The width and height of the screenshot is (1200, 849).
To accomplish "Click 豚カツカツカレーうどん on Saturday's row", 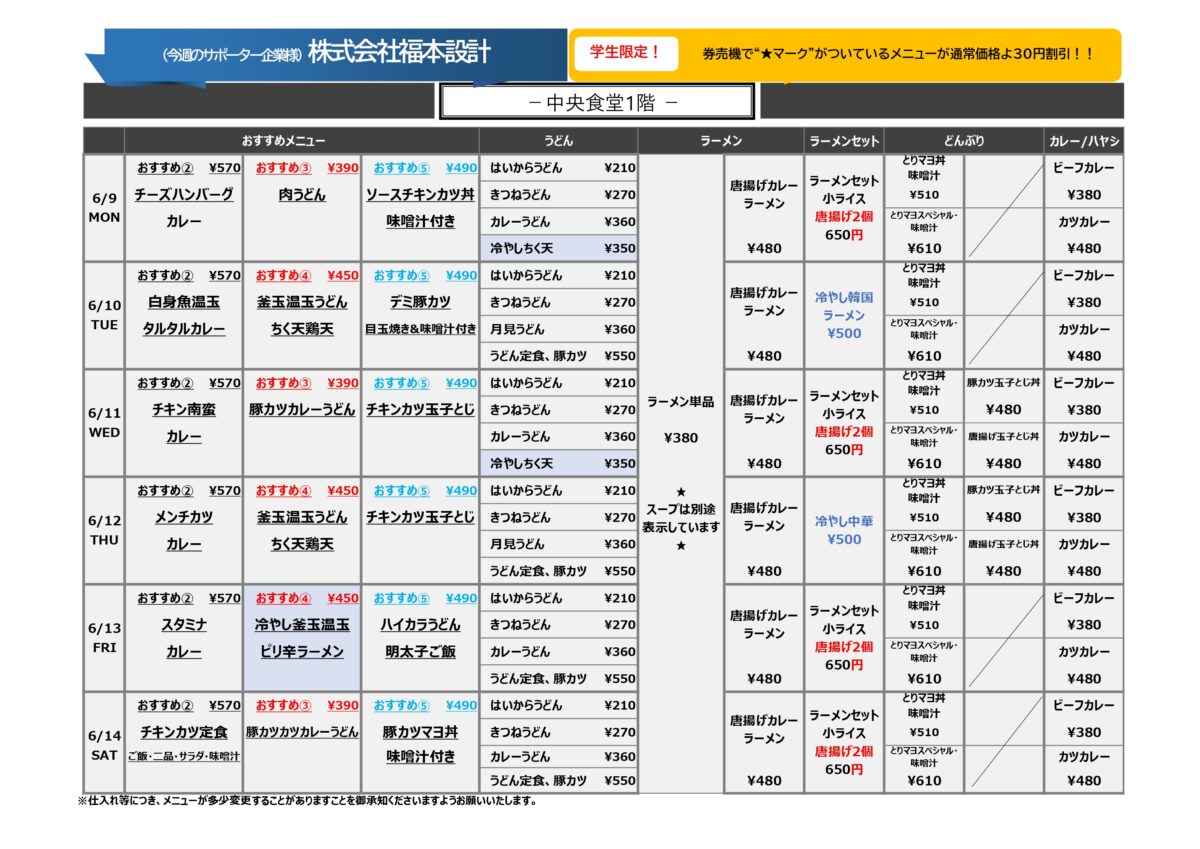I will click(x=301, y=732).
